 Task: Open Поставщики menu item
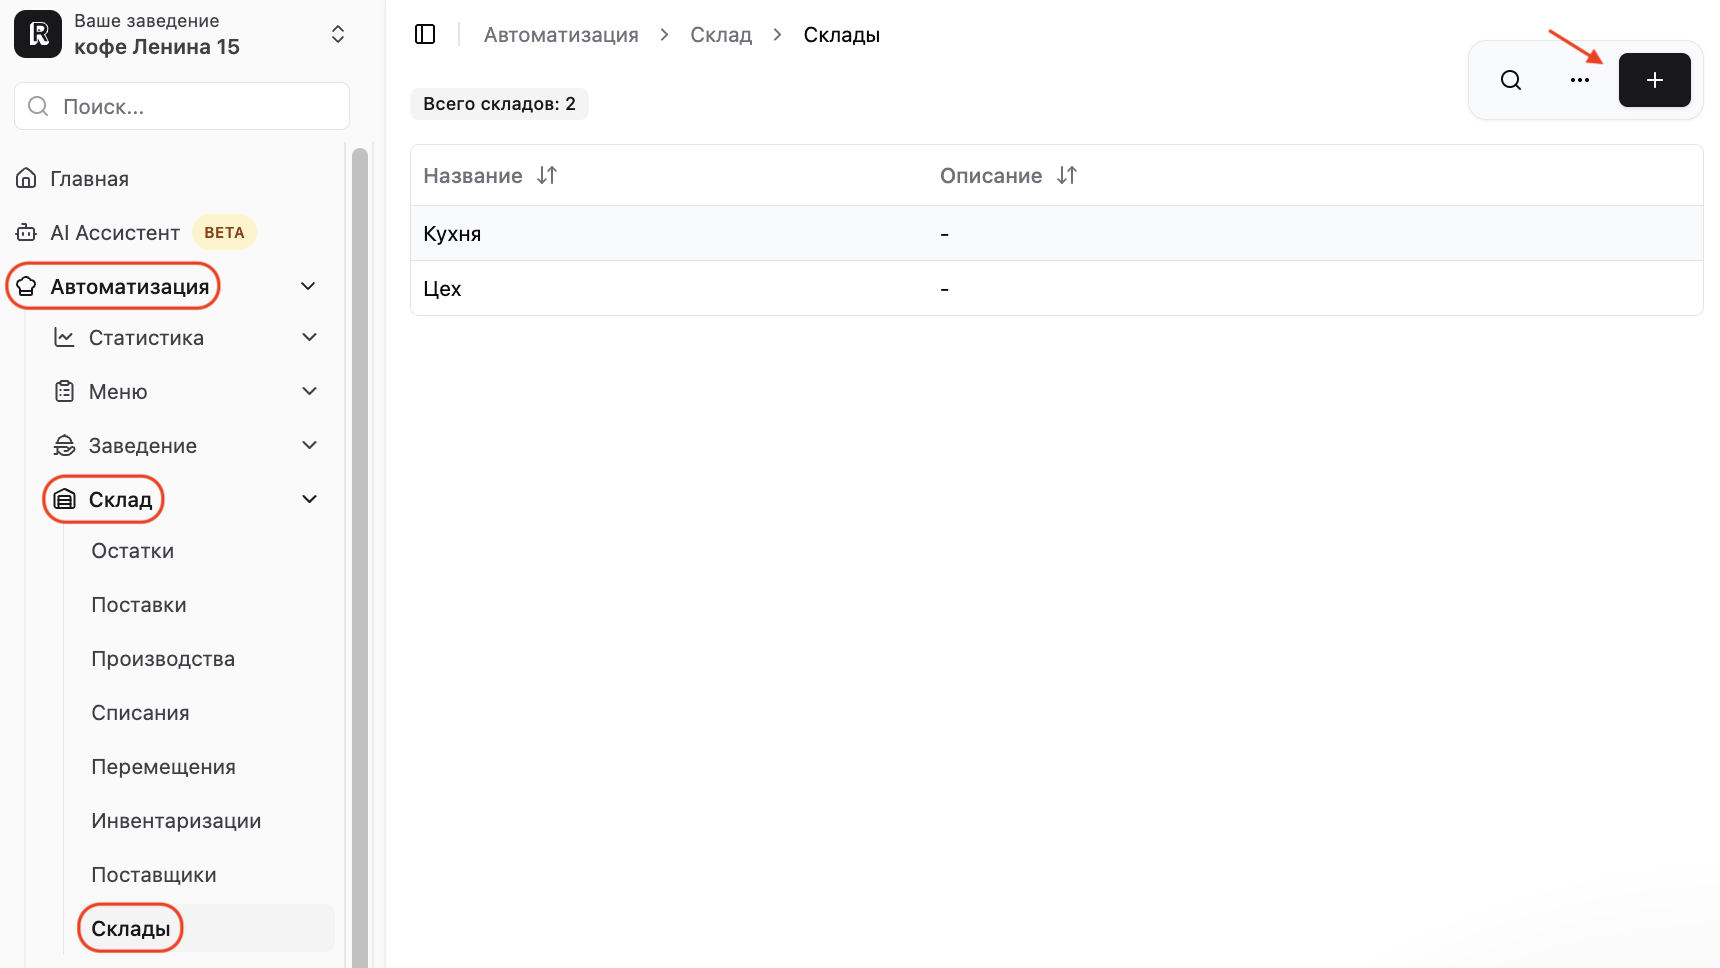tap(154, 875)
